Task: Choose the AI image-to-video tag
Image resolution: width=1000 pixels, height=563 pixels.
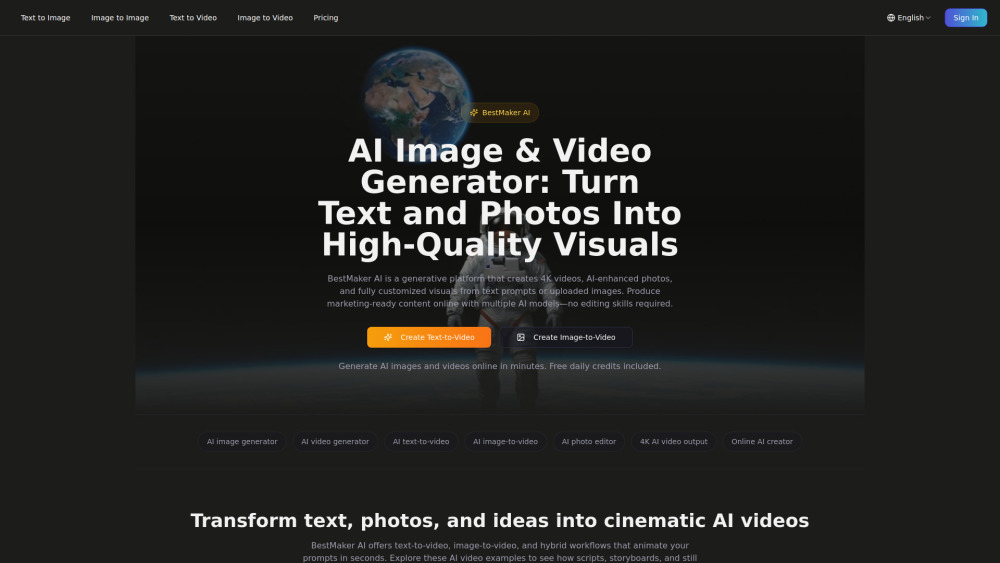Action: [x=505, y=441]
